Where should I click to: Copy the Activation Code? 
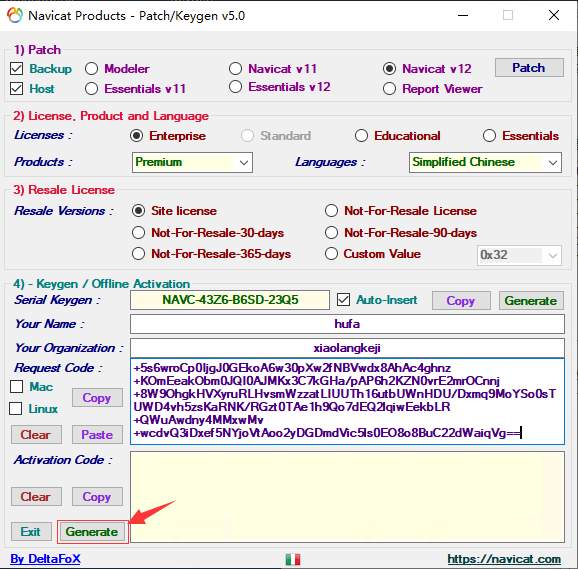point(97,496)
